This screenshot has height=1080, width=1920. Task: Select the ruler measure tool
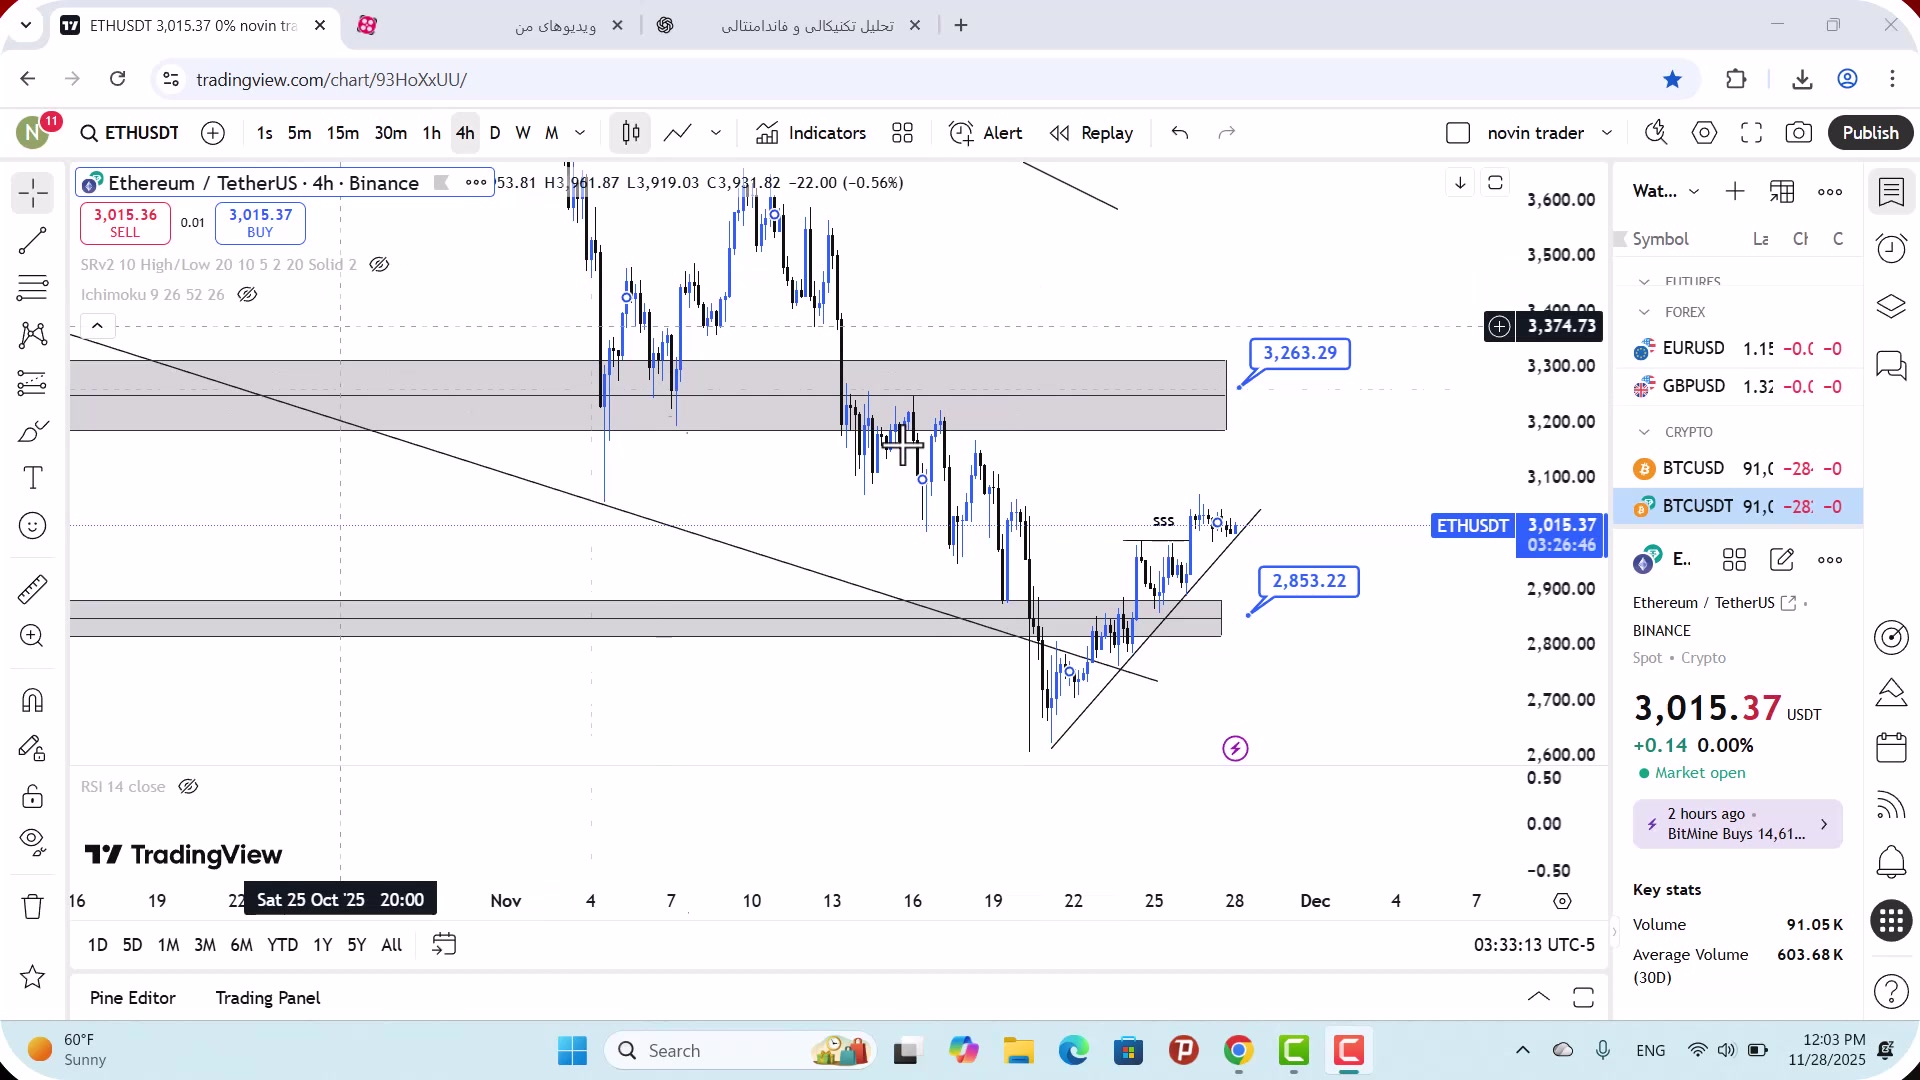pos(33,589)
